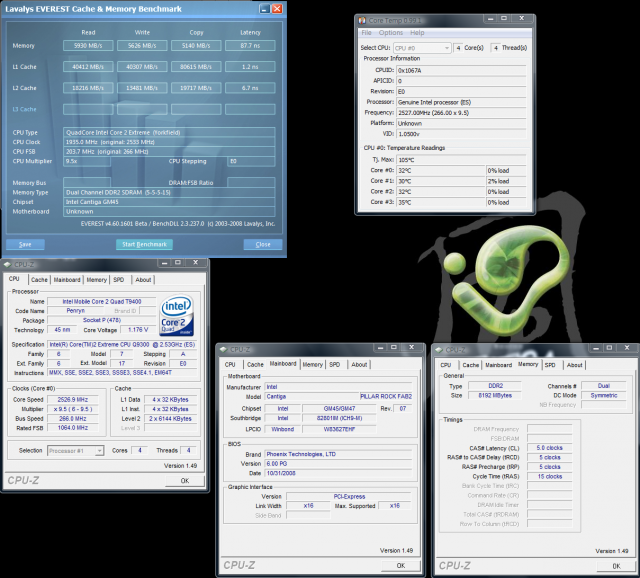
Task: Click the Intel Mobile Core 2 Quad T9400 name field
Action: [x=102, y=301]
